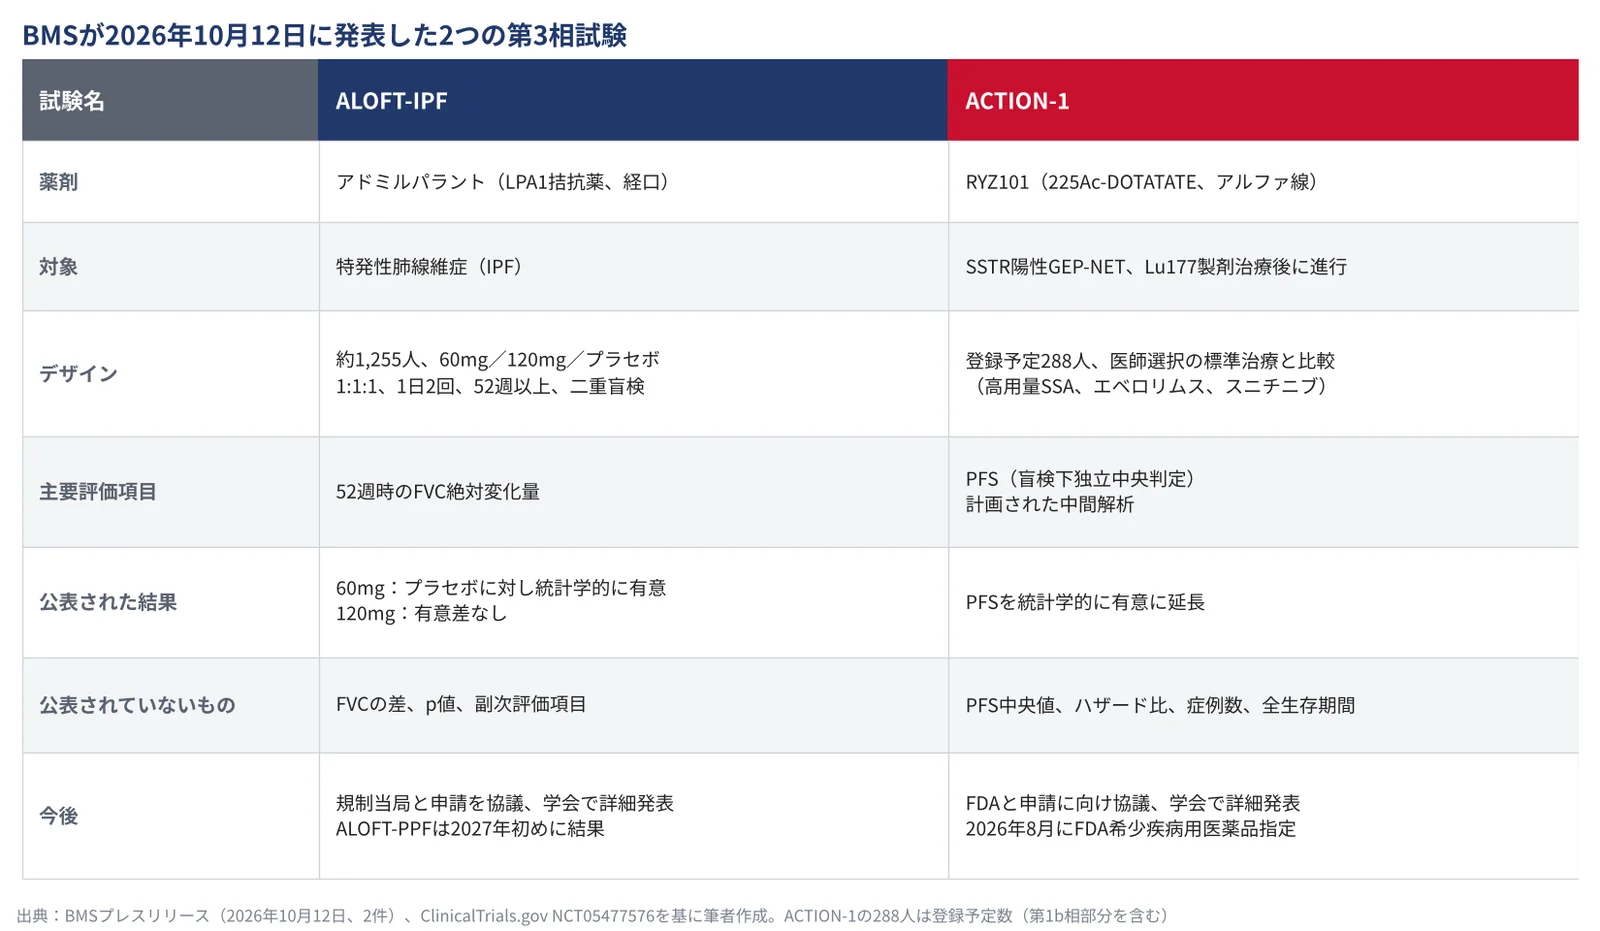
Task: Click the 'FDAと申請に向け協議、学会で詳細発表' line
Action: click(1133, 803)
